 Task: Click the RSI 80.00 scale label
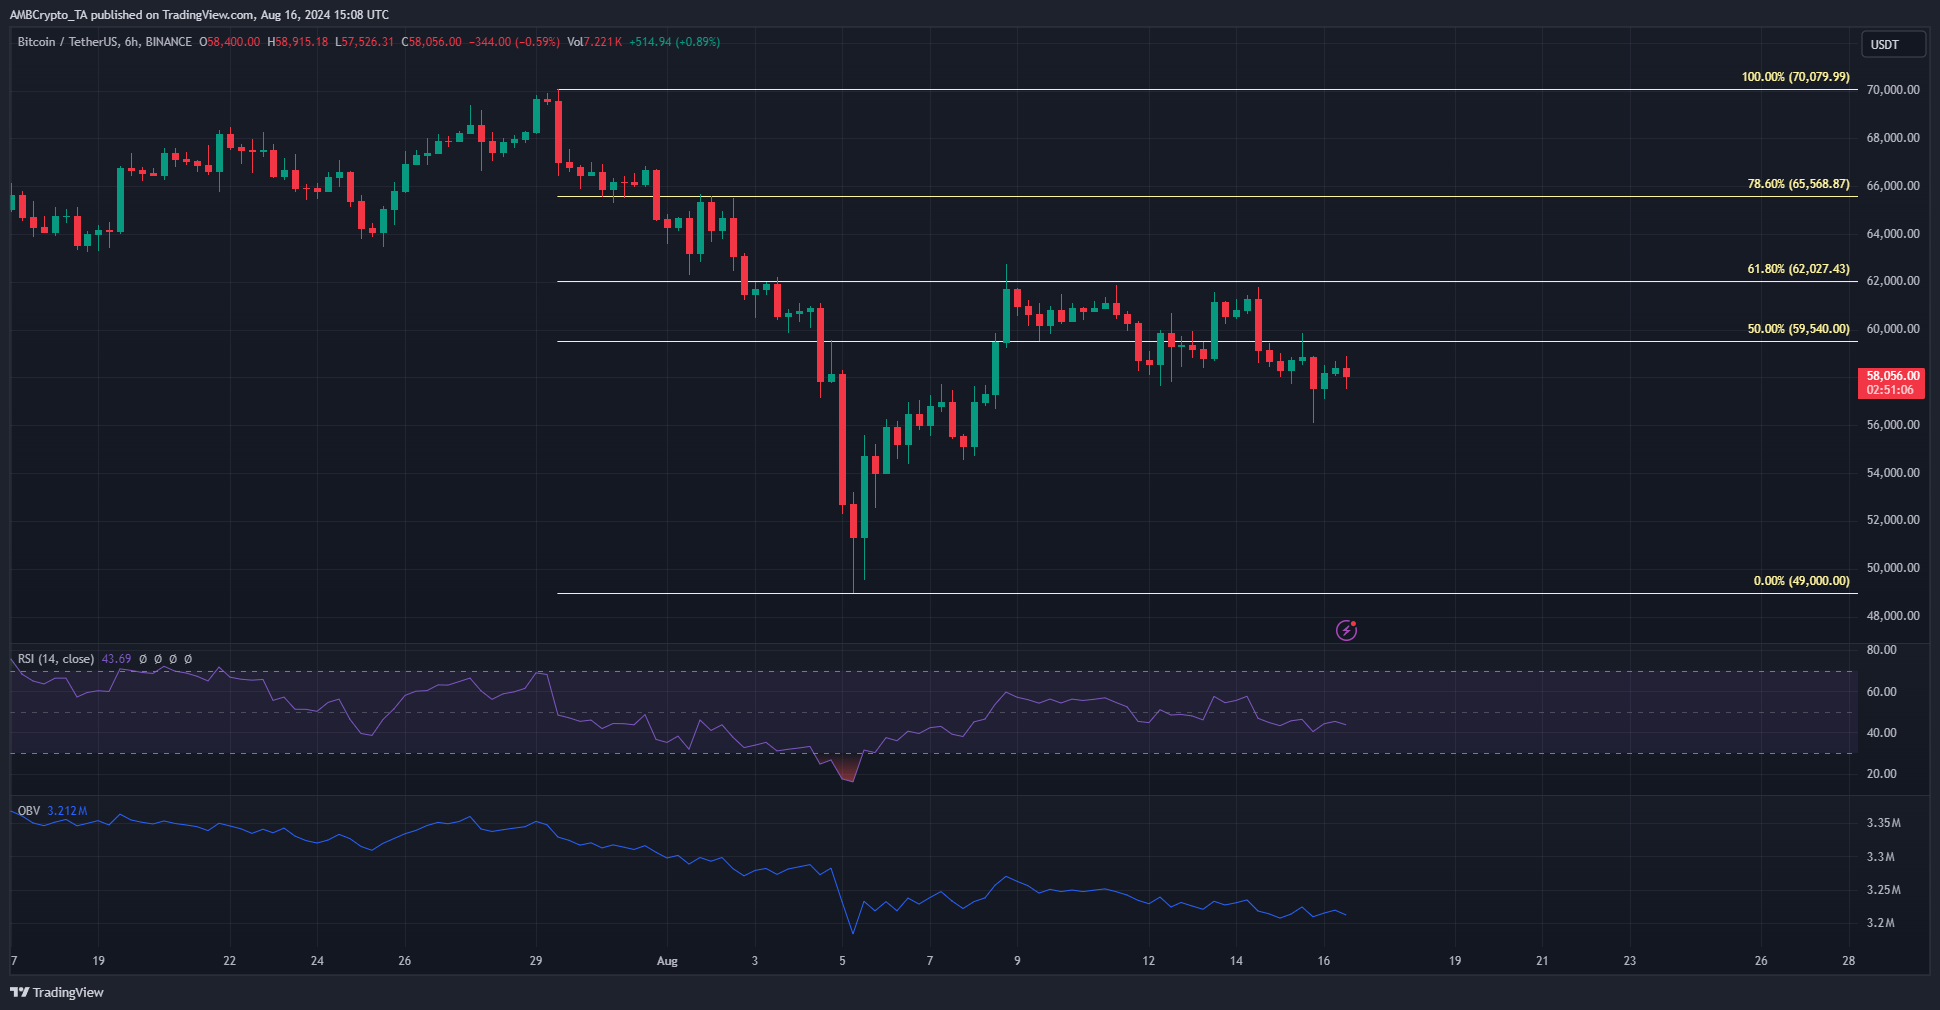point(1881,650)
